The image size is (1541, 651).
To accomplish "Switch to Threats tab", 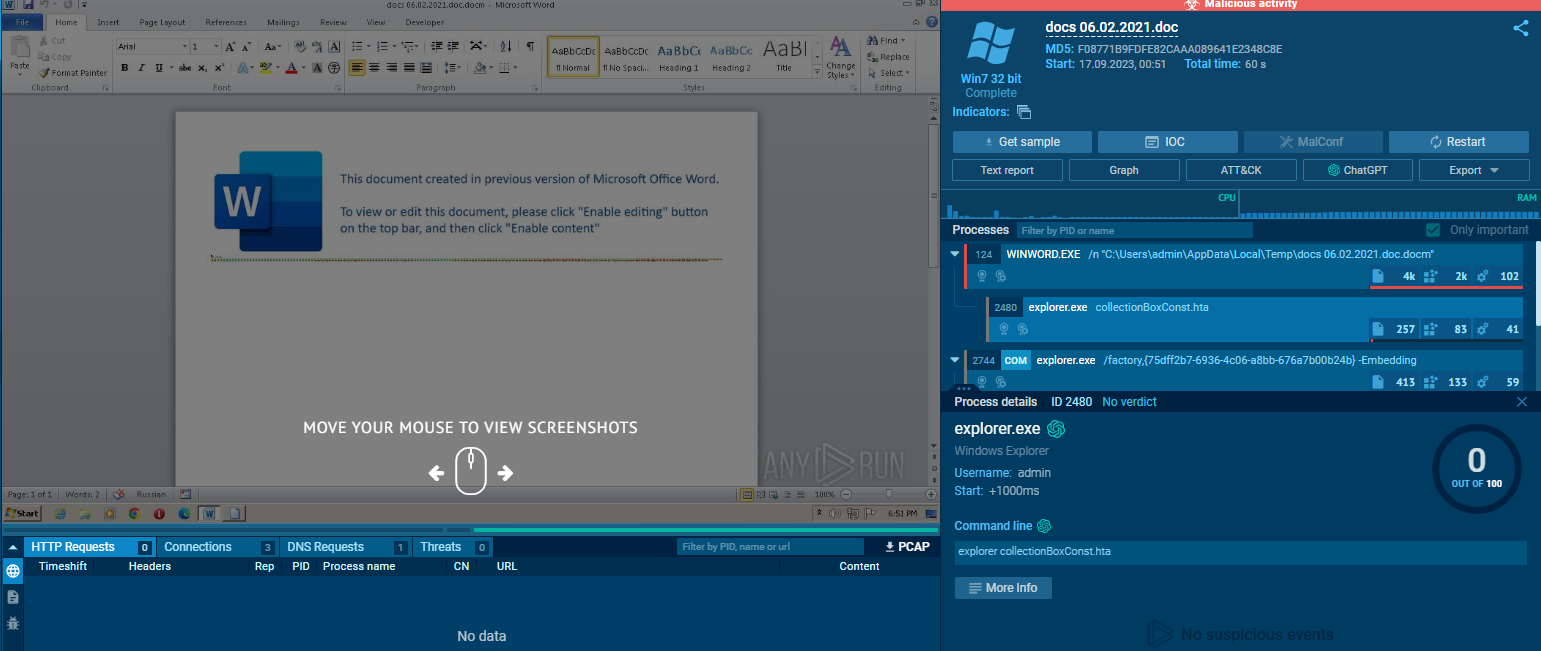I will [452, 547].
